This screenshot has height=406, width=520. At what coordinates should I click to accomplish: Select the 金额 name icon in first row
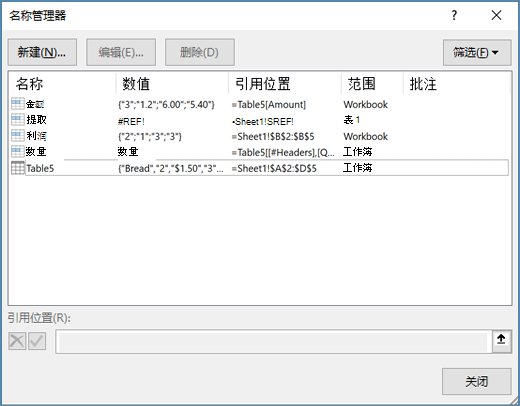tap(17, 104)
